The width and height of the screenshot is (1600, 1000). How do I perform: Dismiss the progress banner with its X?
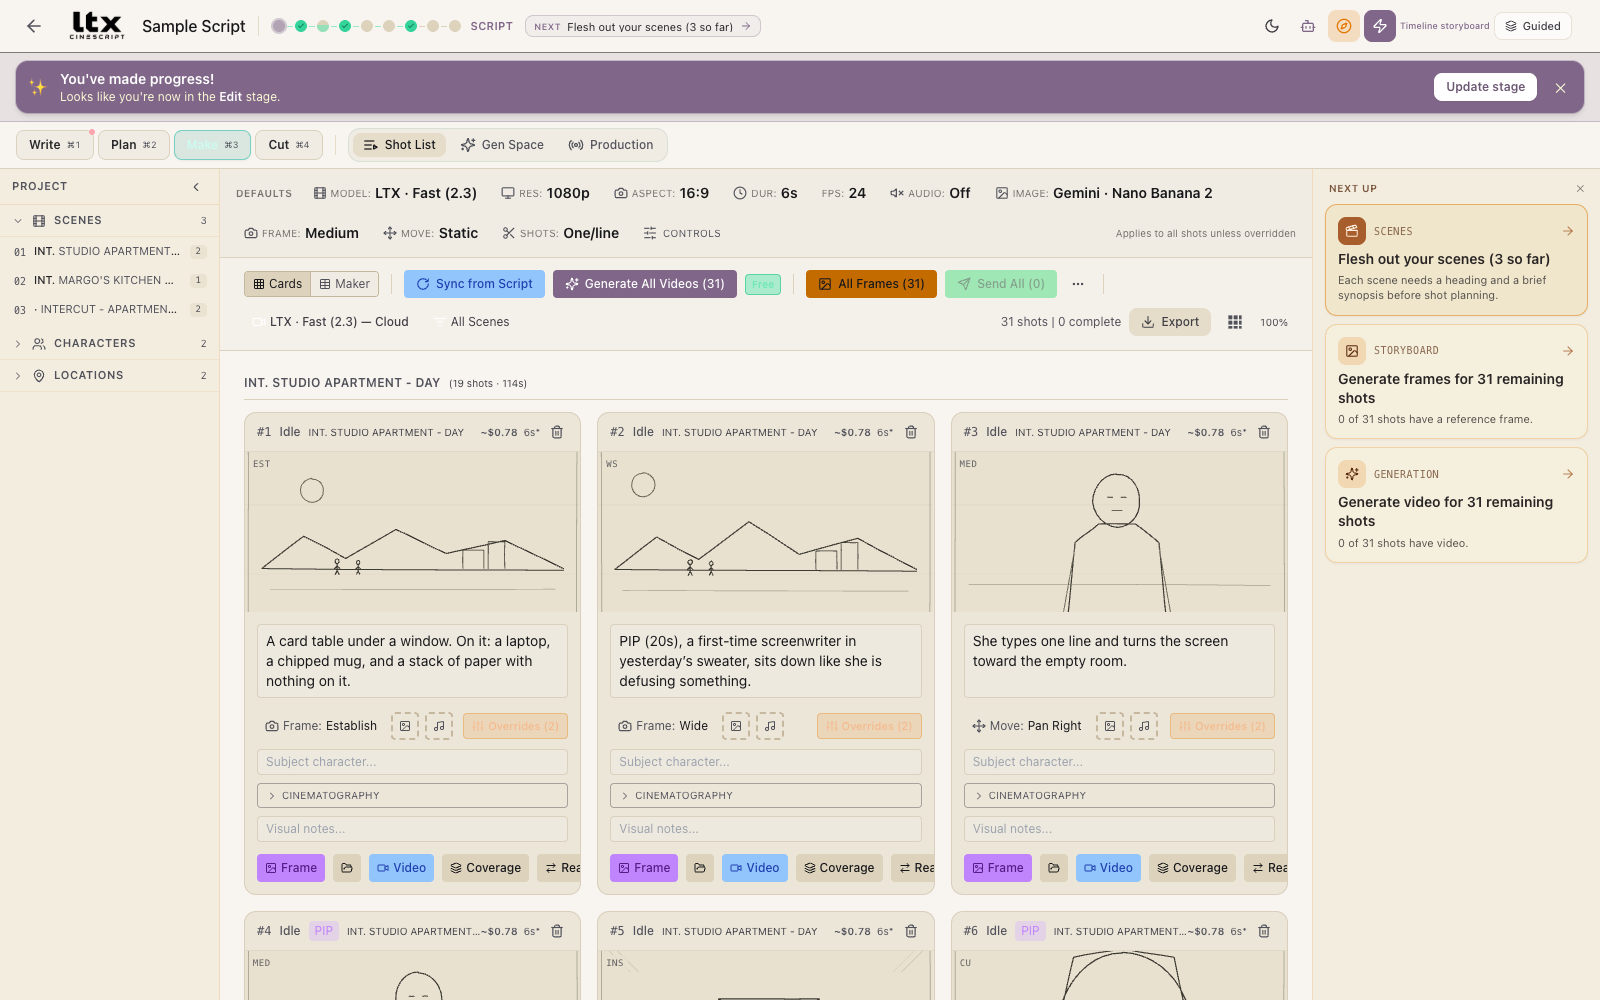[x=1560, y=88]
